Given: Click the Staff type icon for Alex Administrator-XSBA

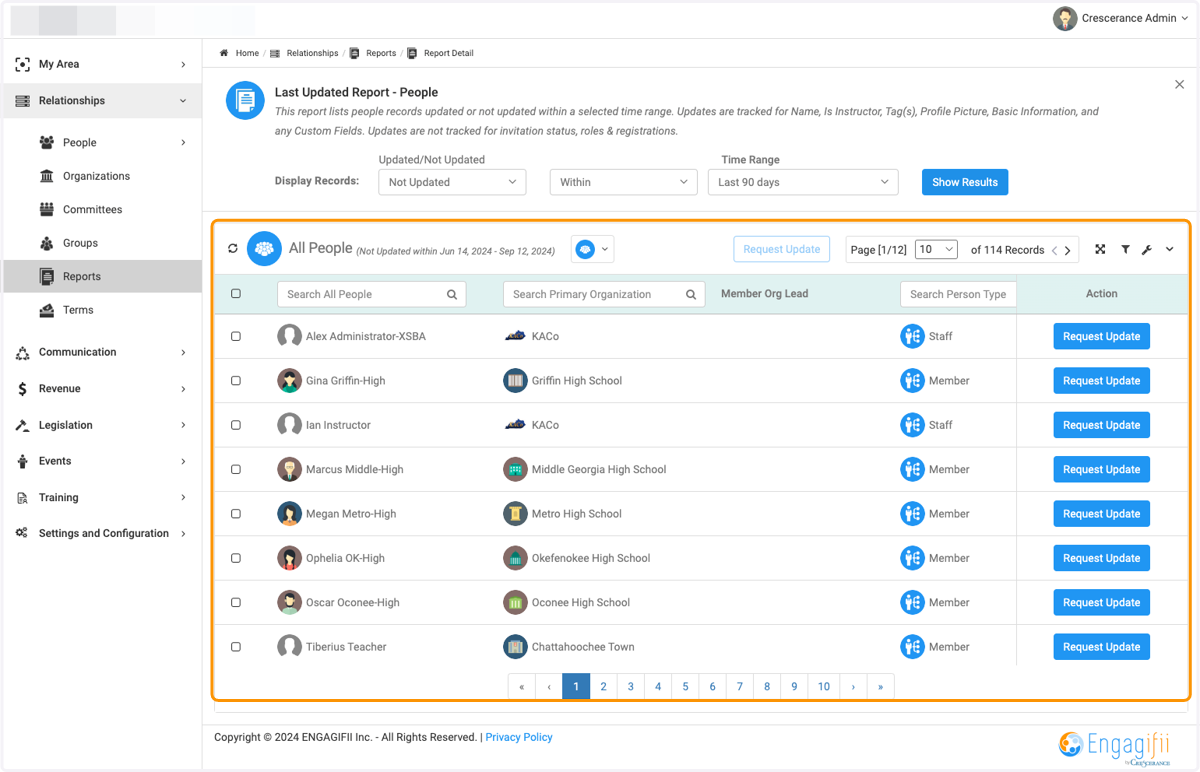Looking at the screenshot, I should point(912,336).
